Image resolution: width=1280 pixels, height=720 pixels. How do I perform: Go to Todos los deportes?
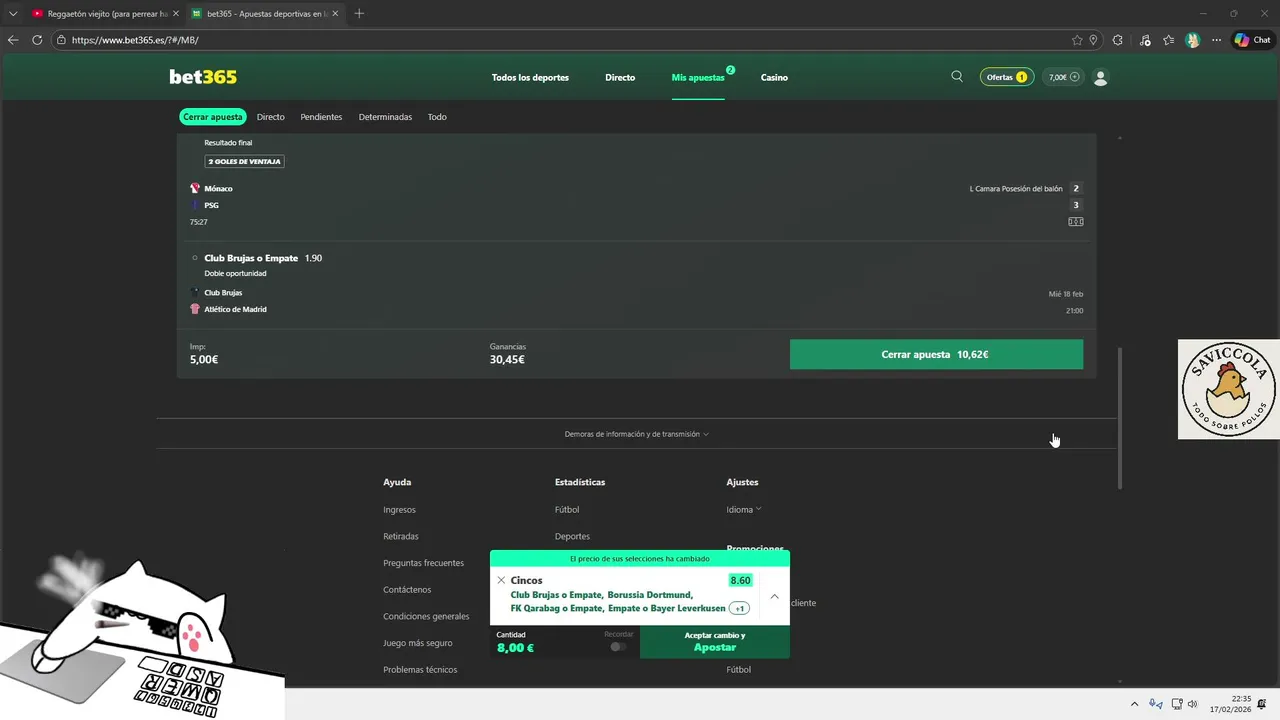click(x=530, y=77)
